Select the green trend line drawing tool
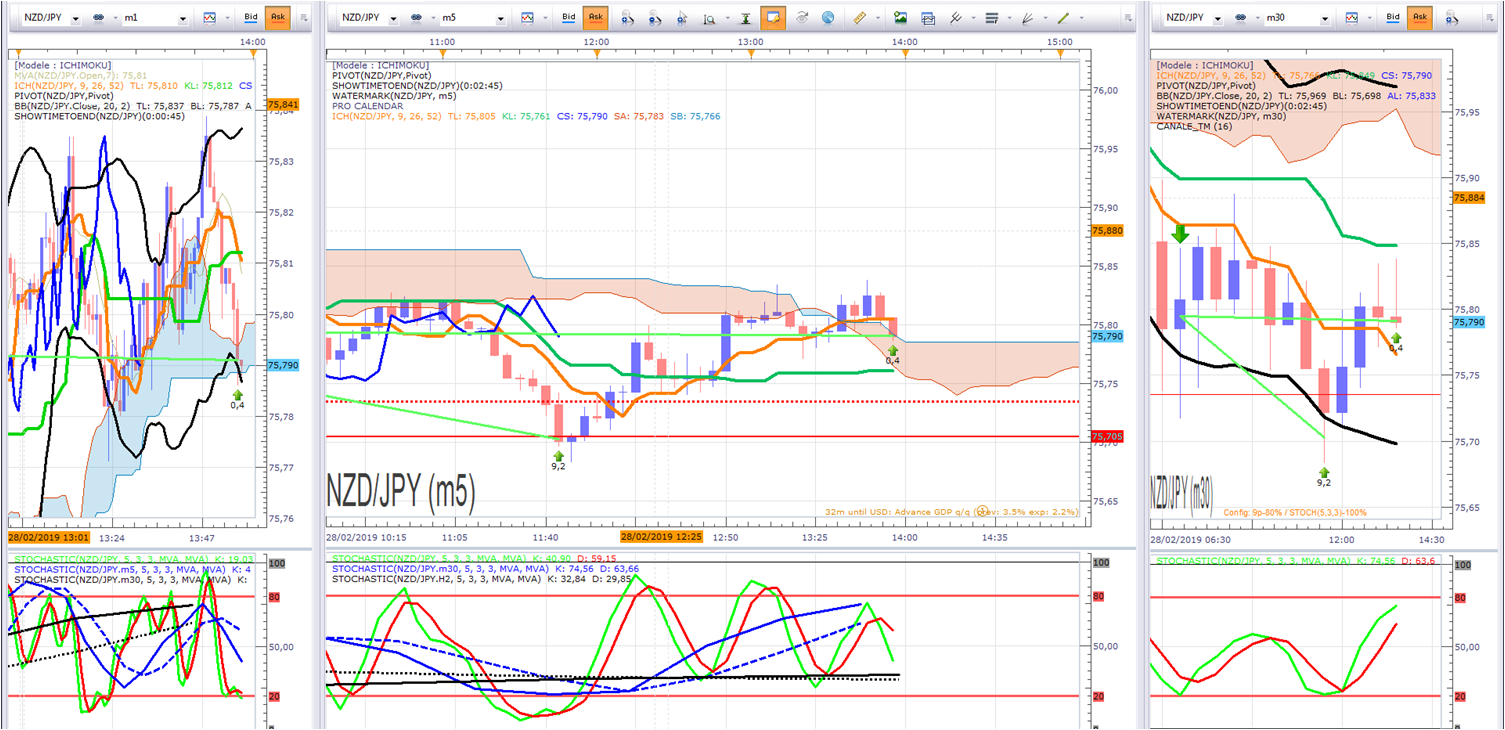Image resolution: width=1505 pixels, height=730 pixels. point(1063,18)
